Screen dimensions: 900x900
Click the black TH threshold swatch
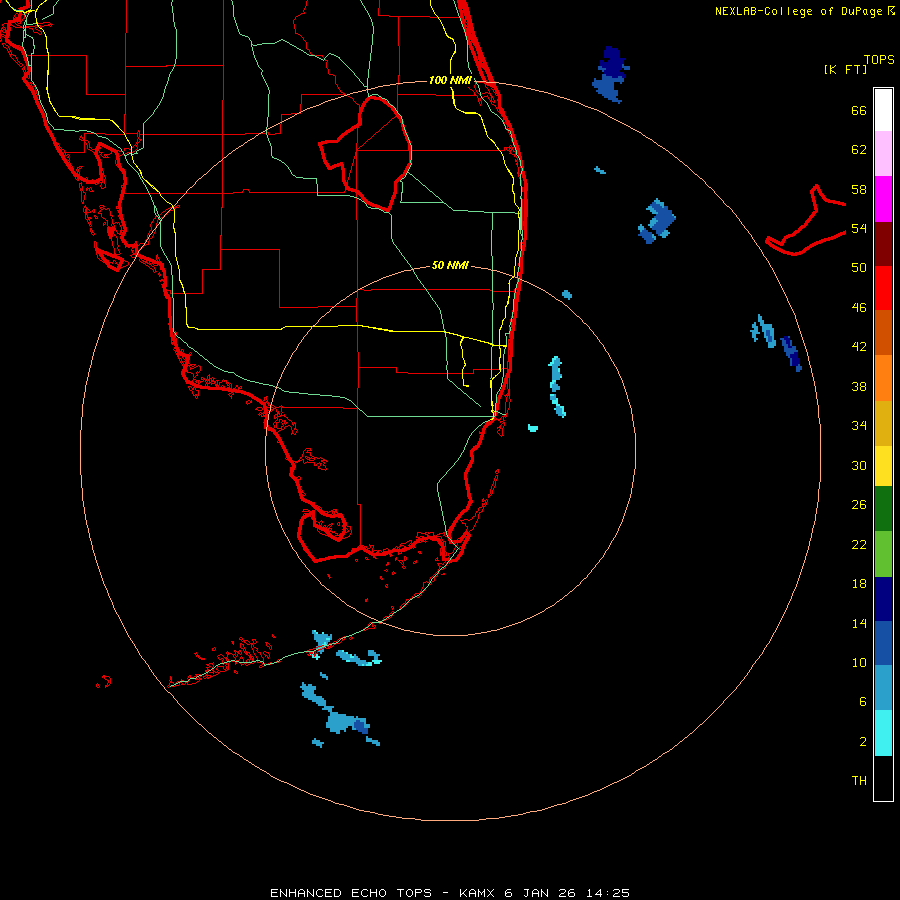[883, 778]
